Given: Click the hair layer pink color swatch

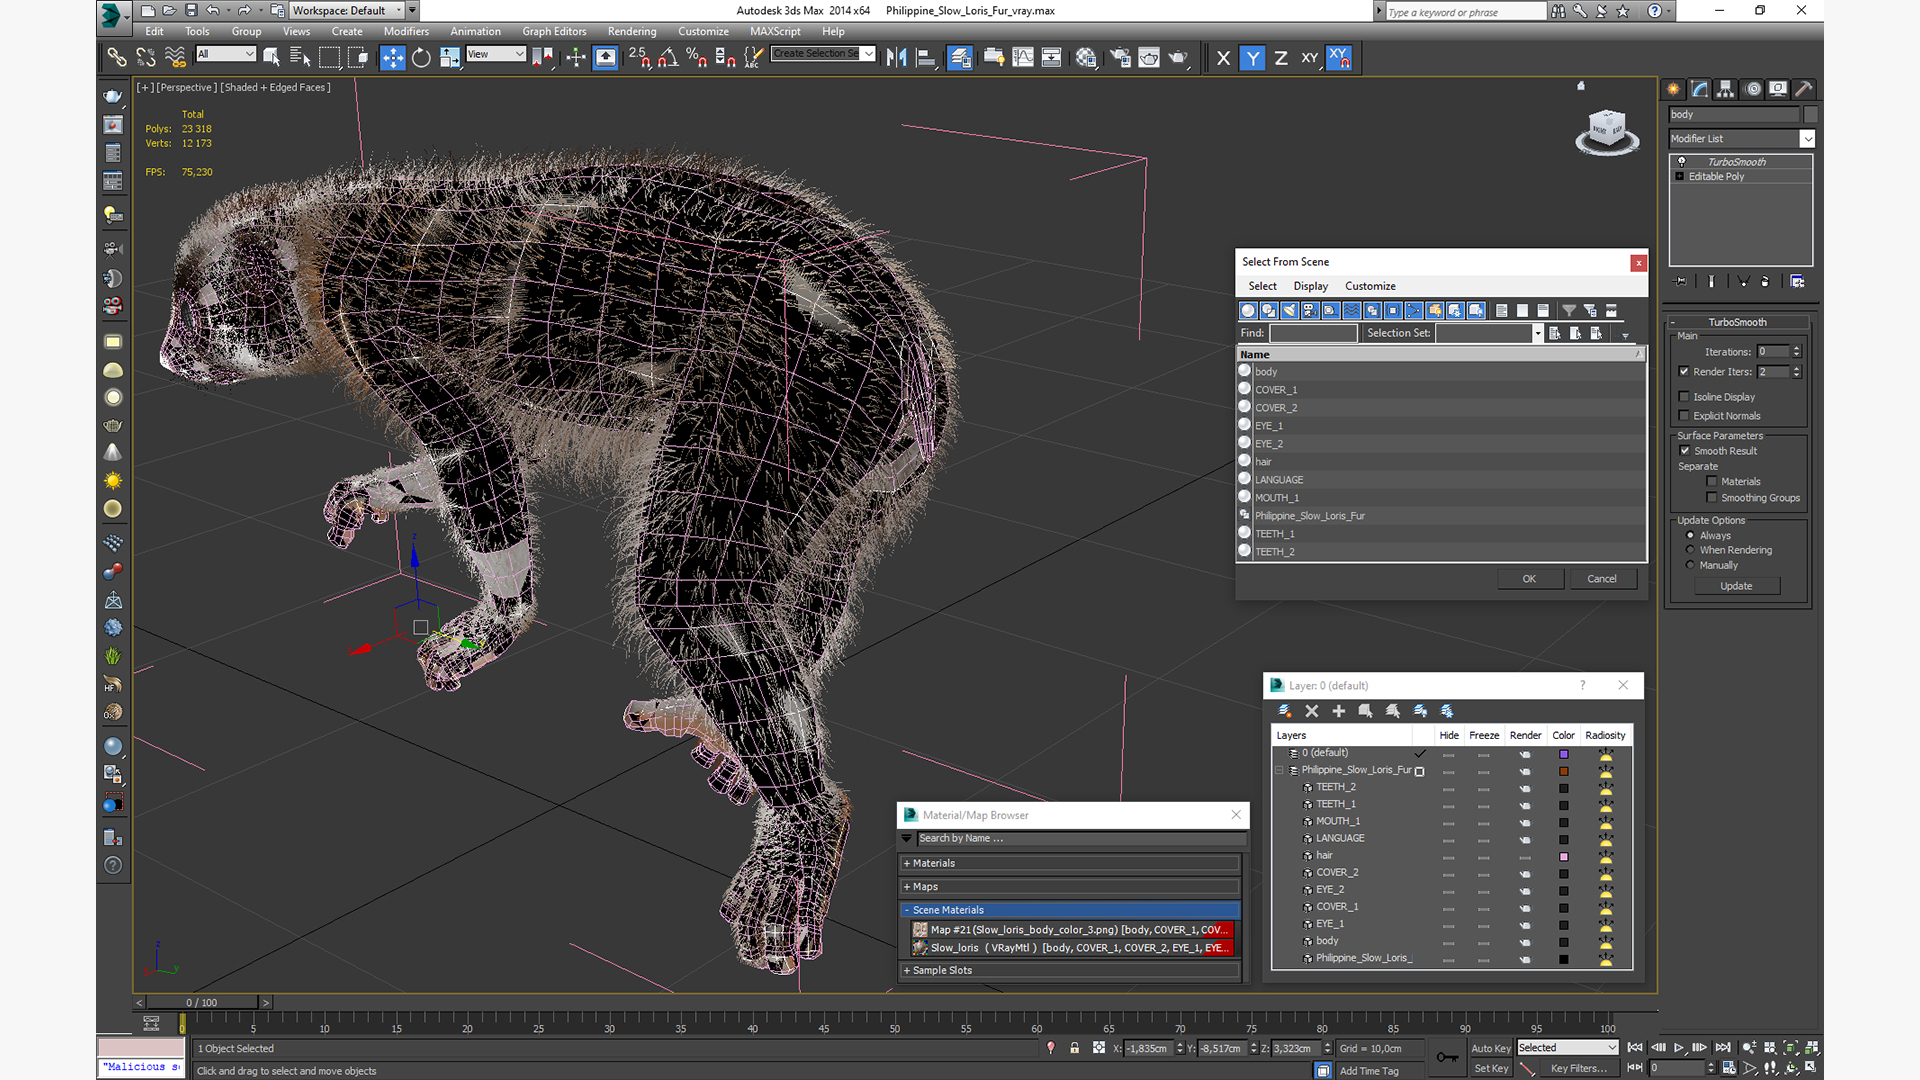Looking at the screenshot, I should click(x=1564, y=857).
